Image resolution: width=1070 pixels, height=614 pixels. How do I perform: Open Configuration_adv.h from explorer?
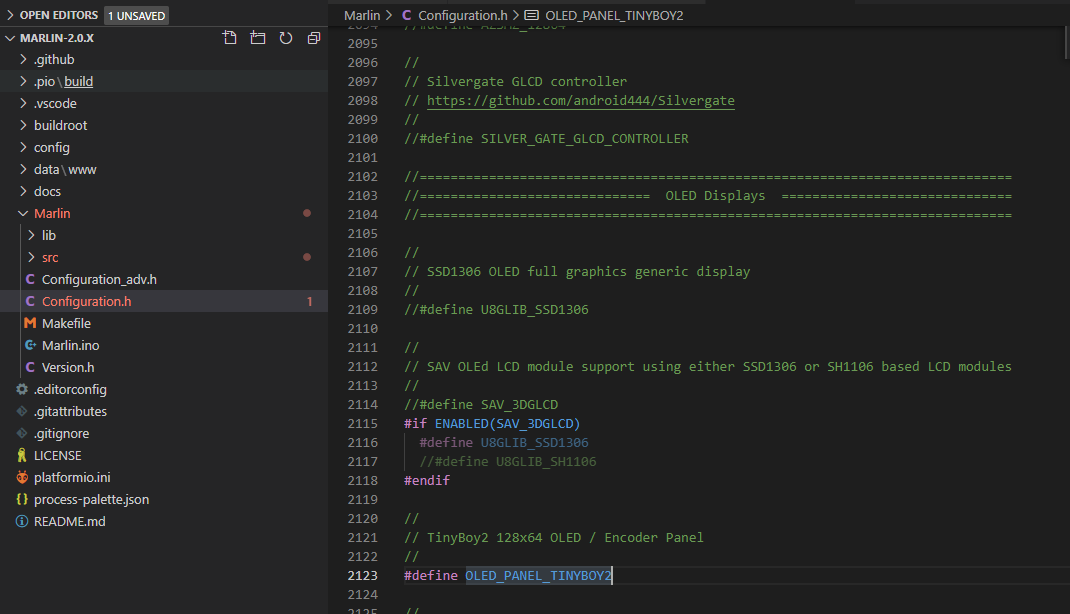99,279
